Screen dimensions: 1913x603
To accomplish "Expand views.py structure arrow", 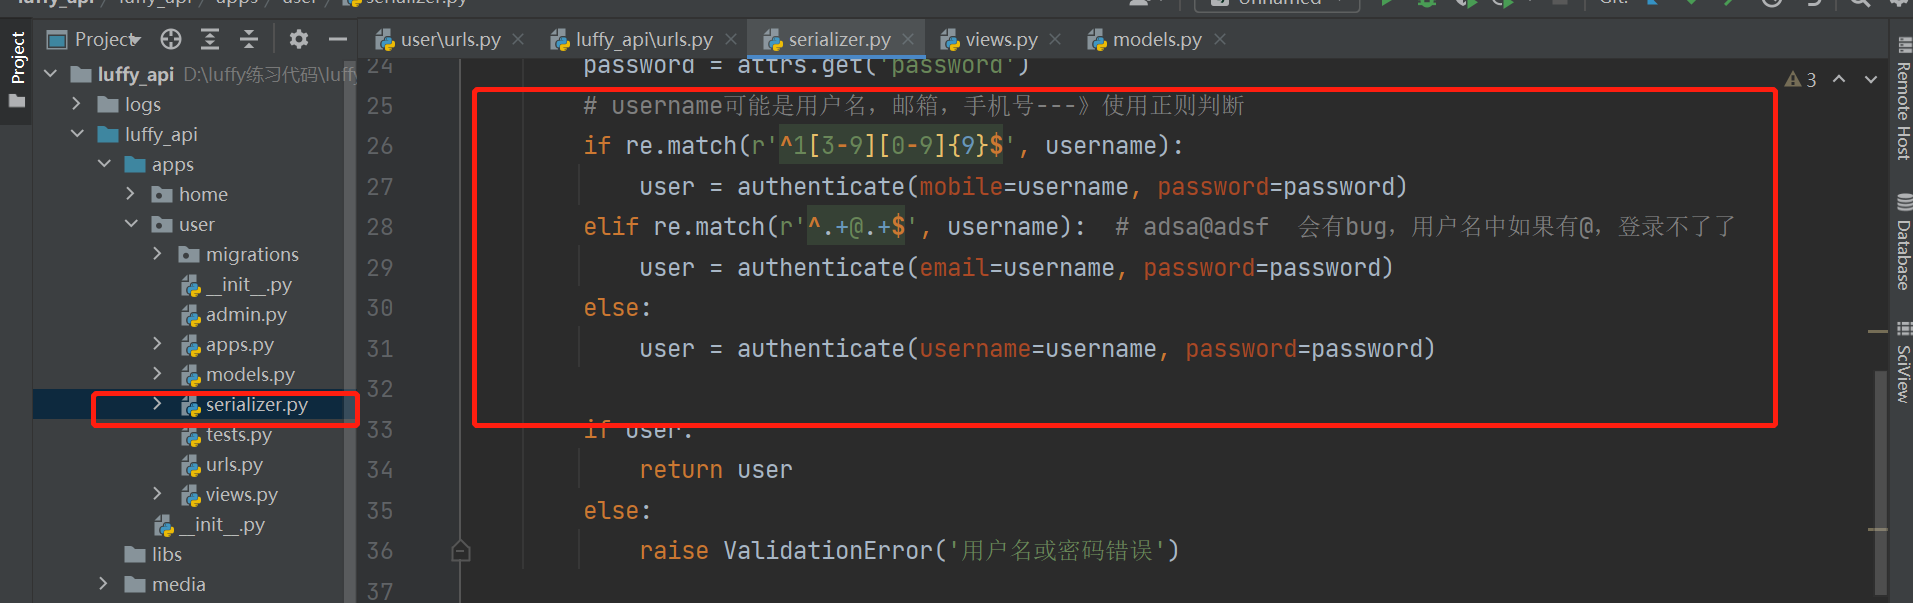I will [158, 494].
